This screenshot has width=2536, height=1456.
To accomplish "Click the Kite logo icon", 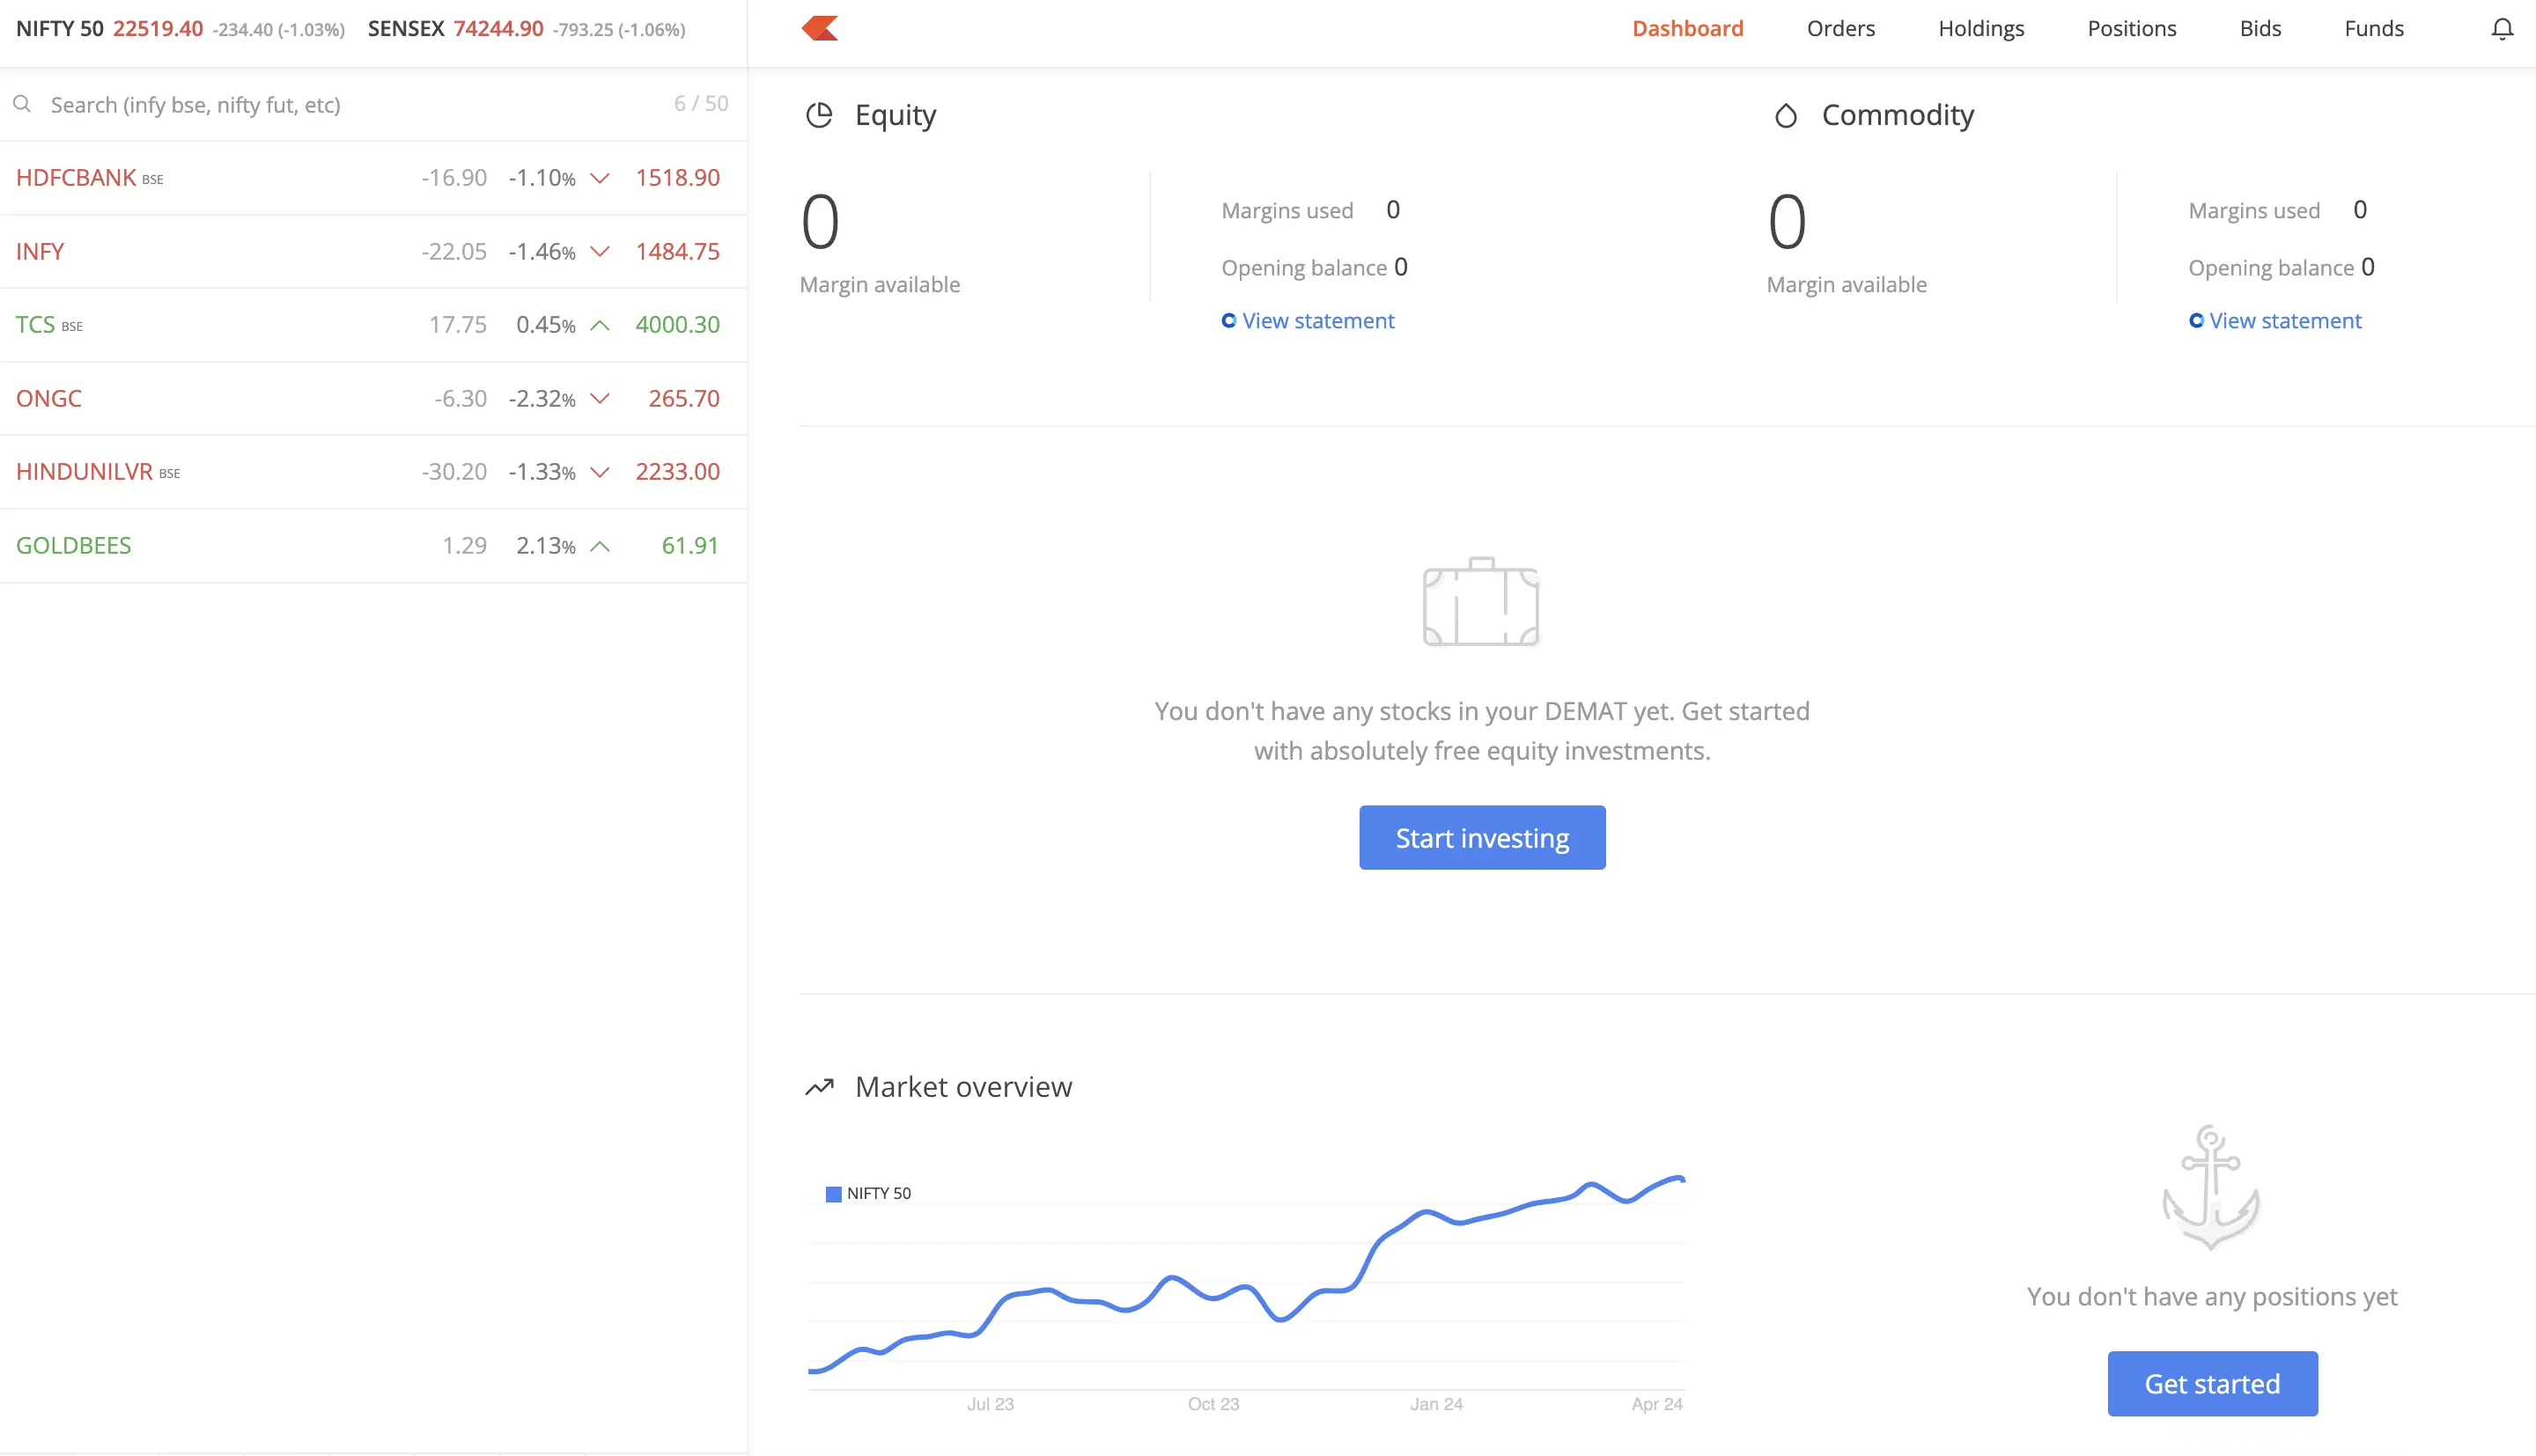I will (x=819, y=28).
